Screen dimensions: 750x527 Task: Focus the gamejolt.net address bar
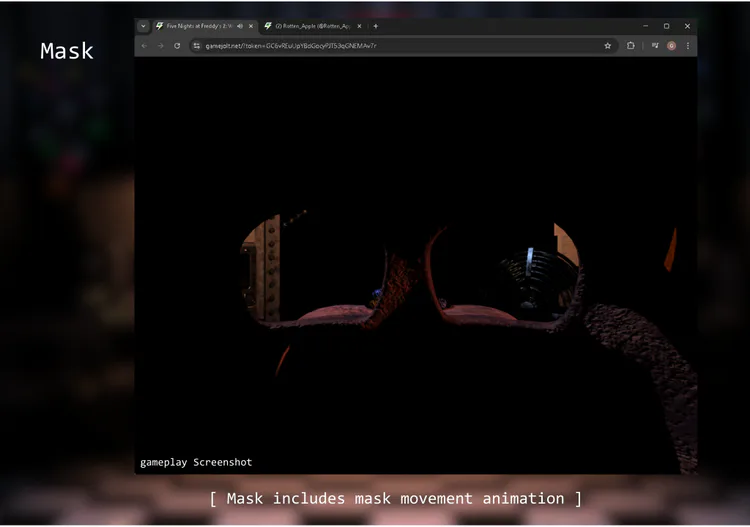403,46
